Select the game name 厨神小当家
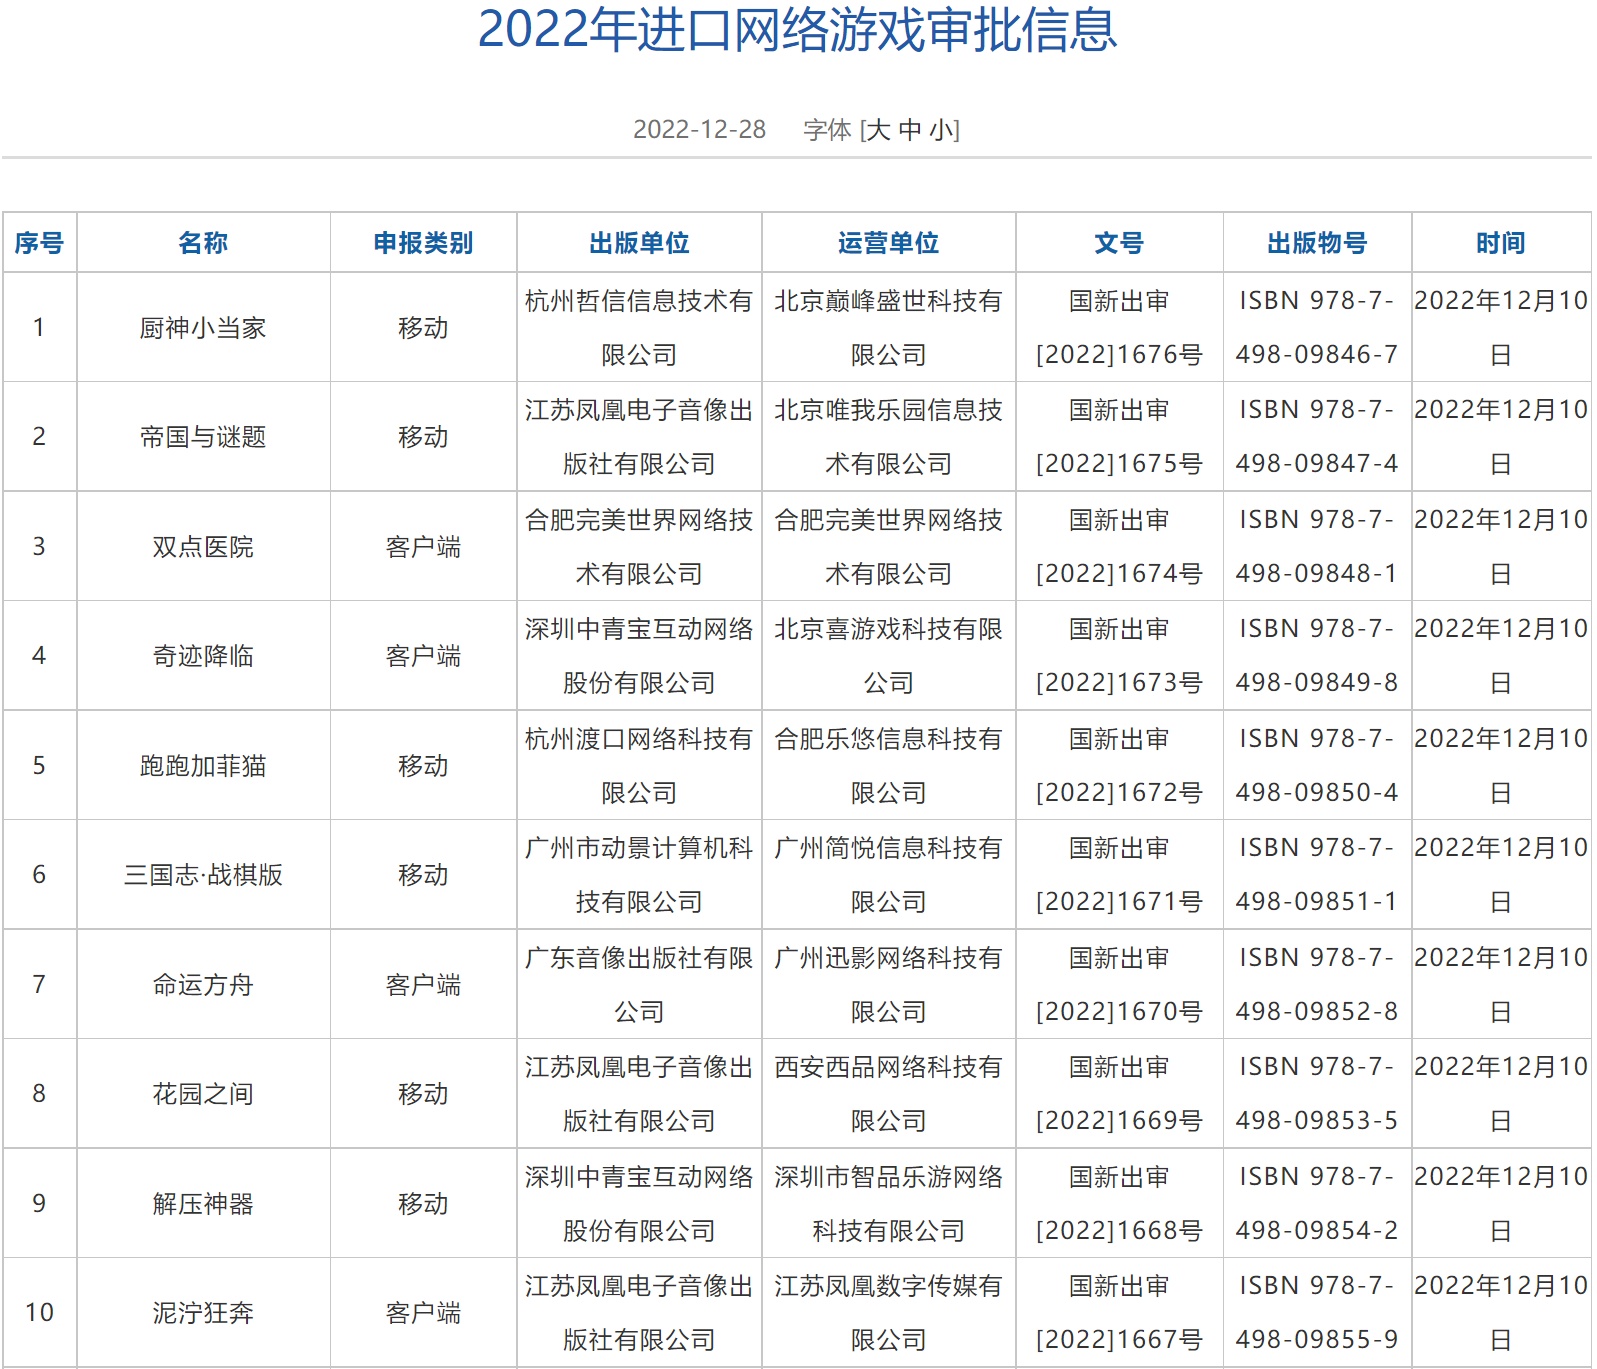 coord(203,328)
